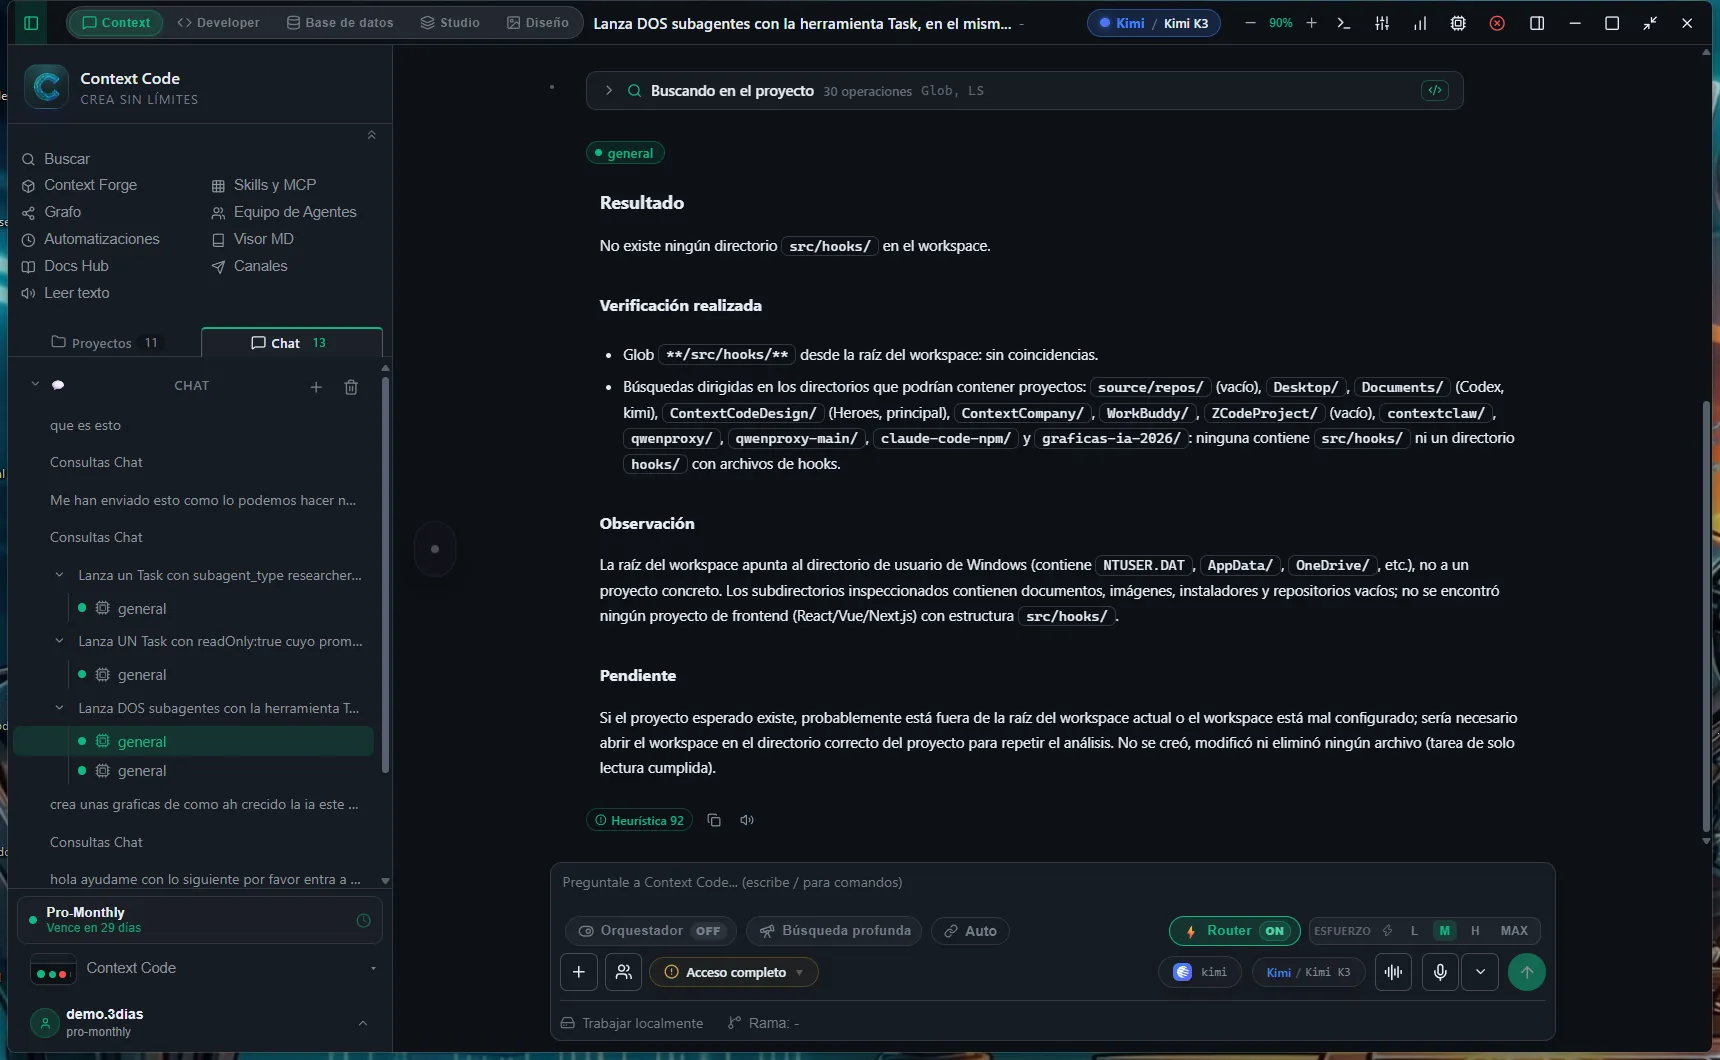Collapse 'Lanza DOS subagentes con la herramienta' chat
The height and width of the screenshot is (1060, 1720).
click(59, 708)
